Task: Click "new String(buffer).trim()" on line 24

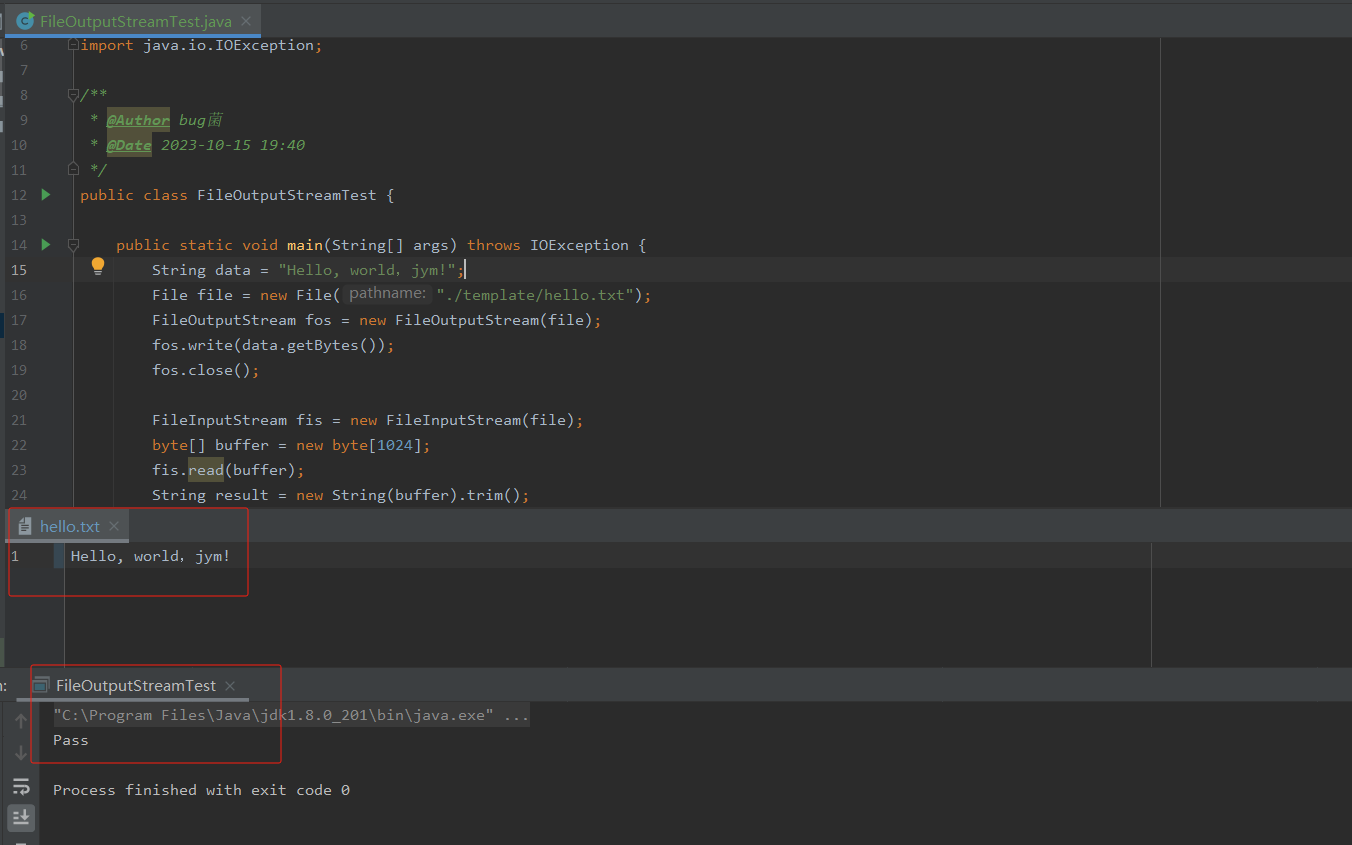Action: tap(408, 495)
